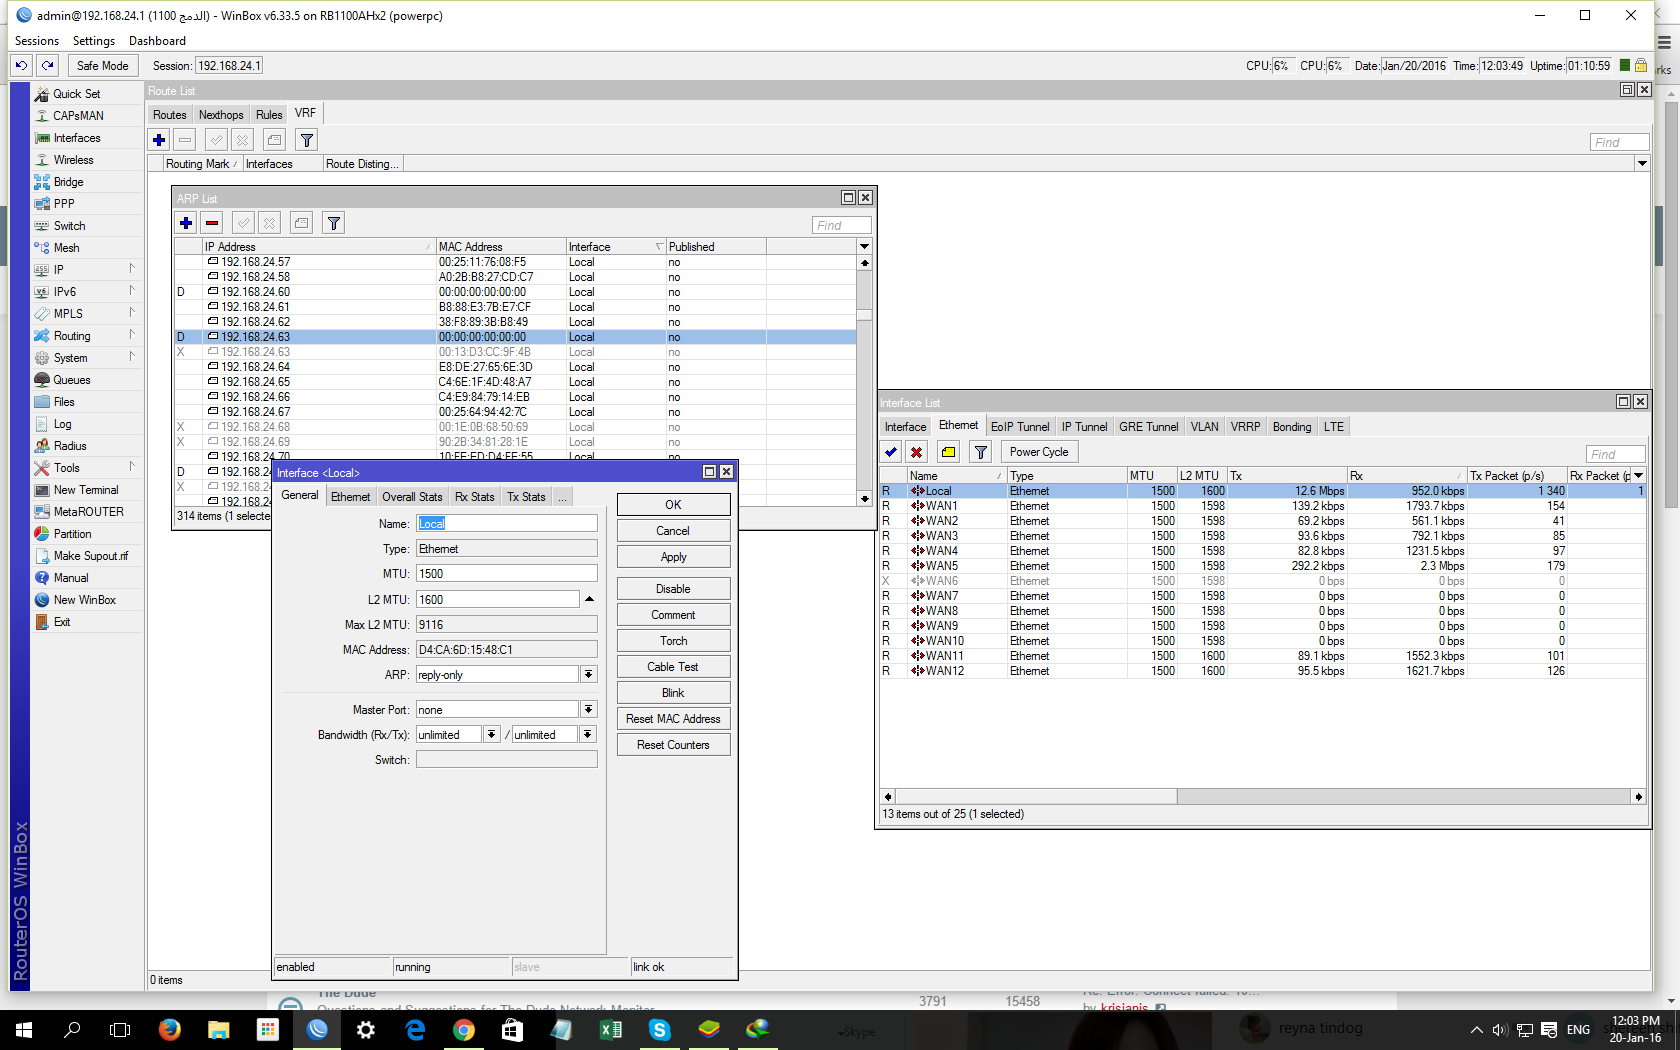The width and height of the screenshot is (1680, 1050).
Task: Select ARP entry 192.168.24.61
Action: (x=515, y=307)
